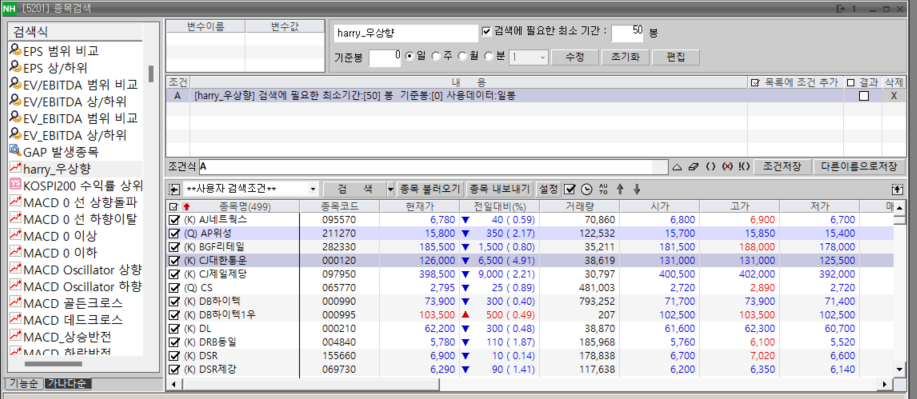Open the 사용자 검색조건 dropdown
The height and width of the screenshot is (399, 917).
pyautogui.click(x=313, y=190)
